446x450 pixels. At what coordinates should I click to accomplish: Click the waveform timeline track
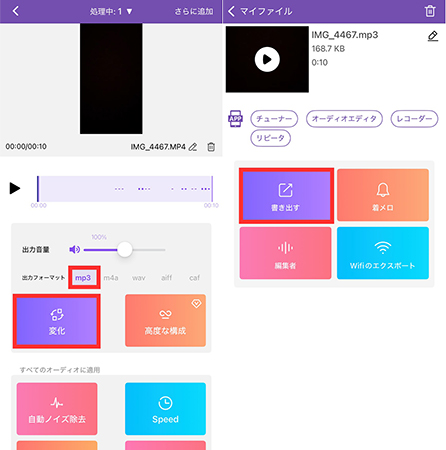[x=125, y=189]
